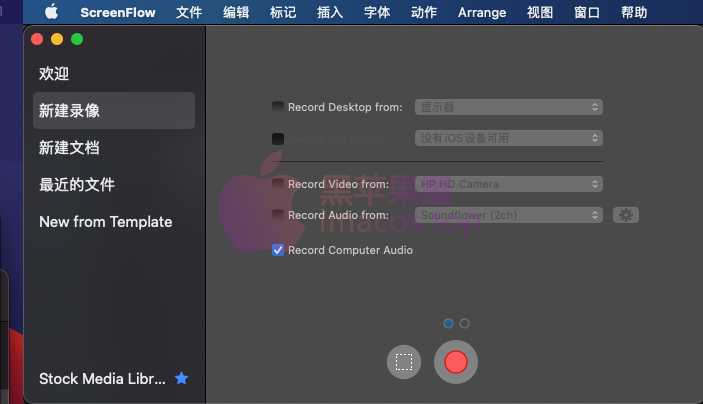Toggle Record iOS Device checkbox
Screen dimensions: 703x404
click(x=278, y=139)
